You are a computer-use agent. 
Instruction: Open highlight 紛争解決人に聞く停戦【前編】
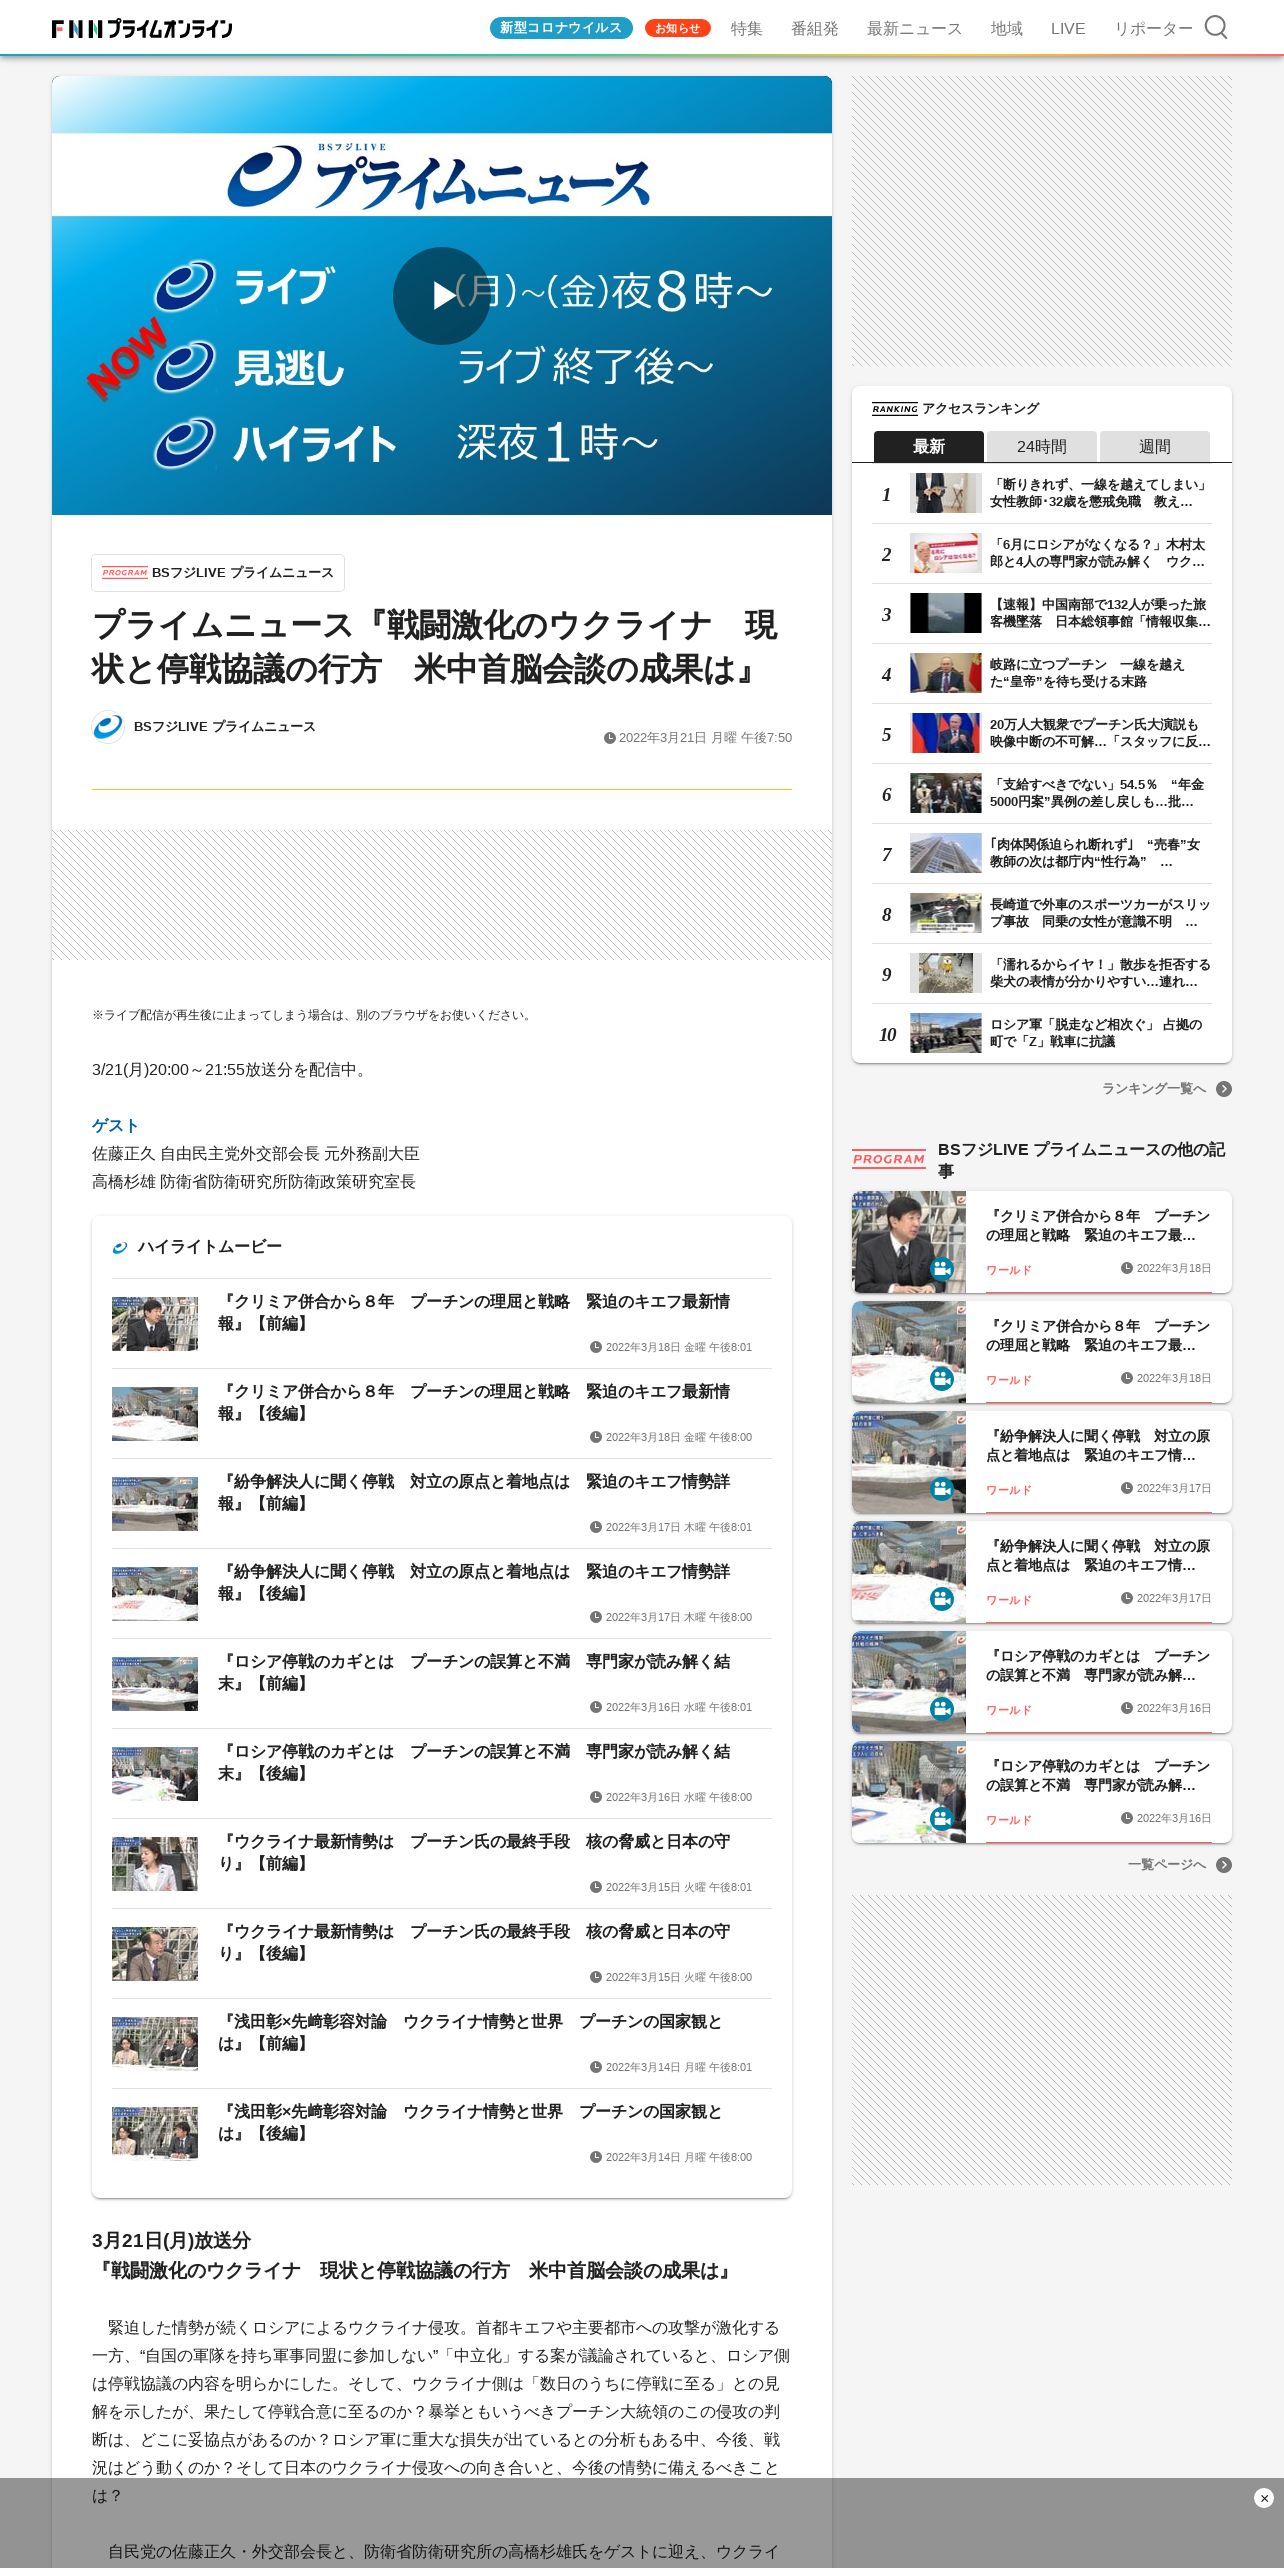point(441,1504)
